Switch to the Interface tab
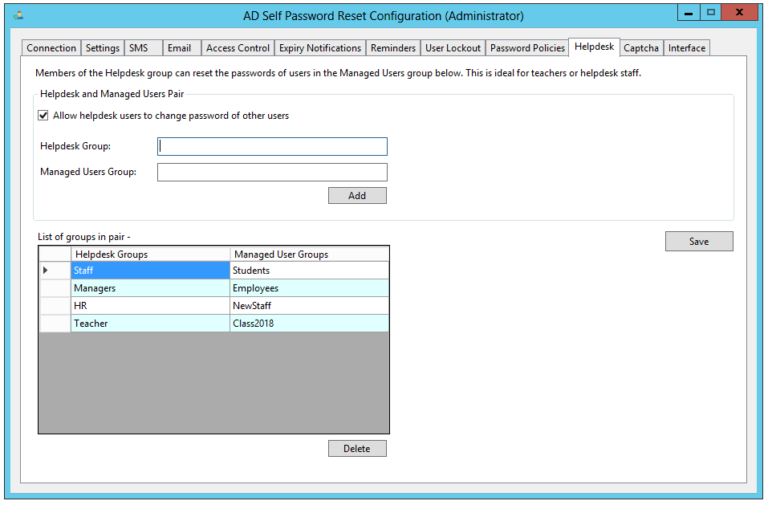 687,48
